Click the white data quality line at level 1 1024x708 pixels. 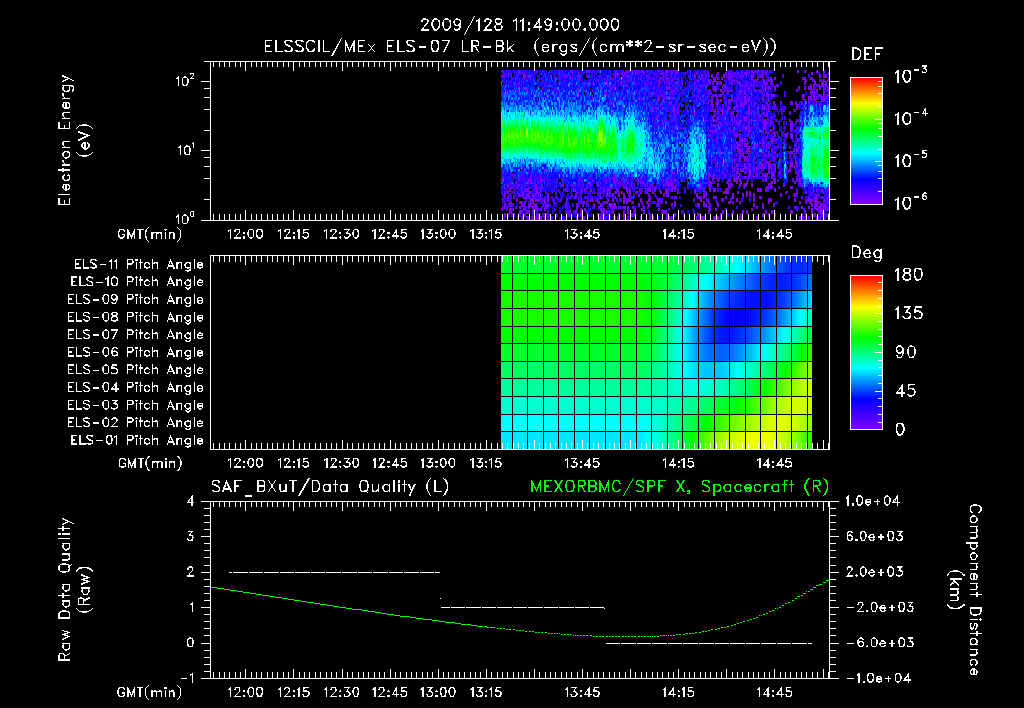point(522,607)
